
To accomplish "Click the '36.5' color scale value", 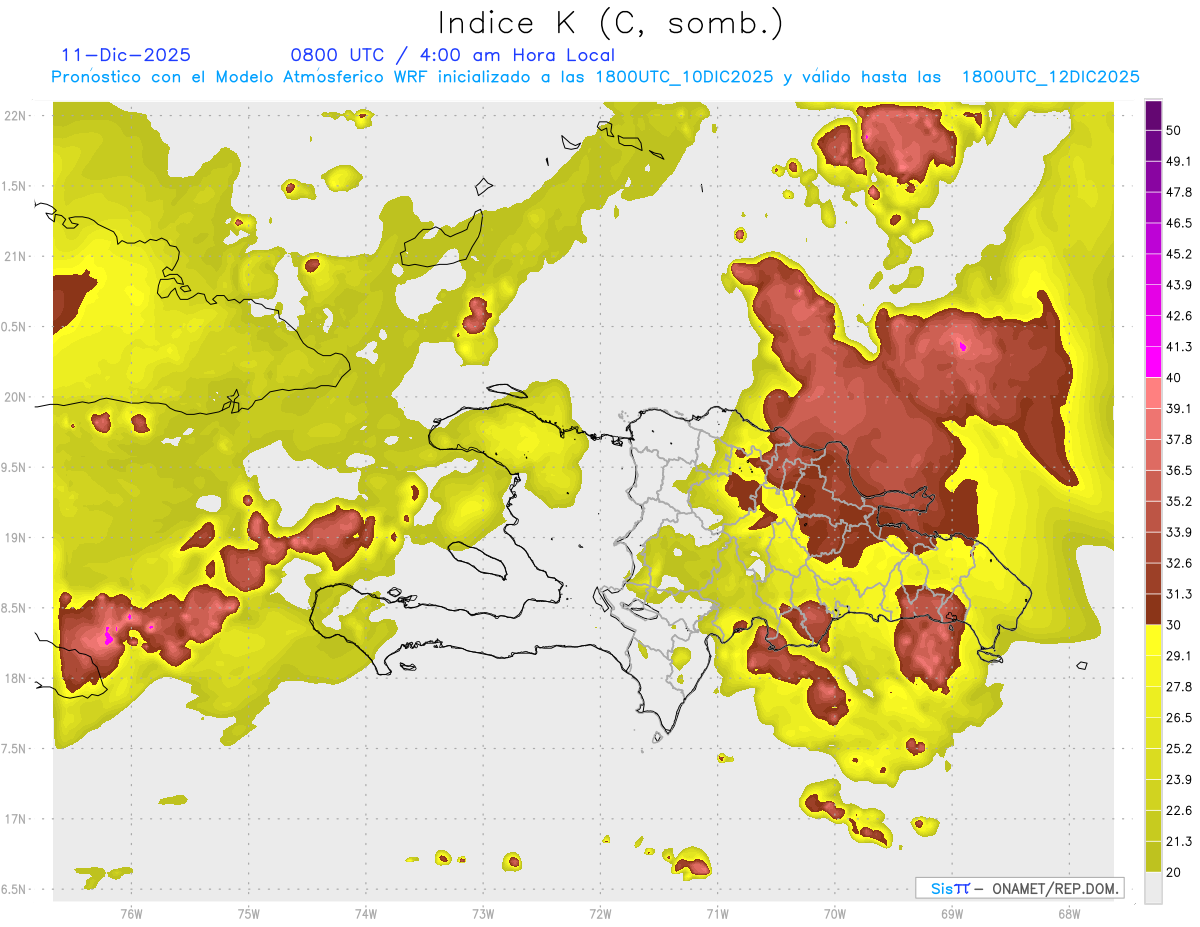I will [x=1178, y=470].
